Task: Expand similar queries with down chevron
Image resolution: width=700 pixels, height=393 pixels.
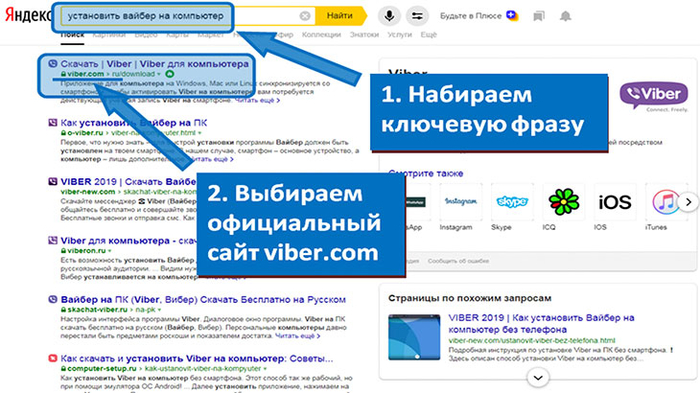Action: 538,378
